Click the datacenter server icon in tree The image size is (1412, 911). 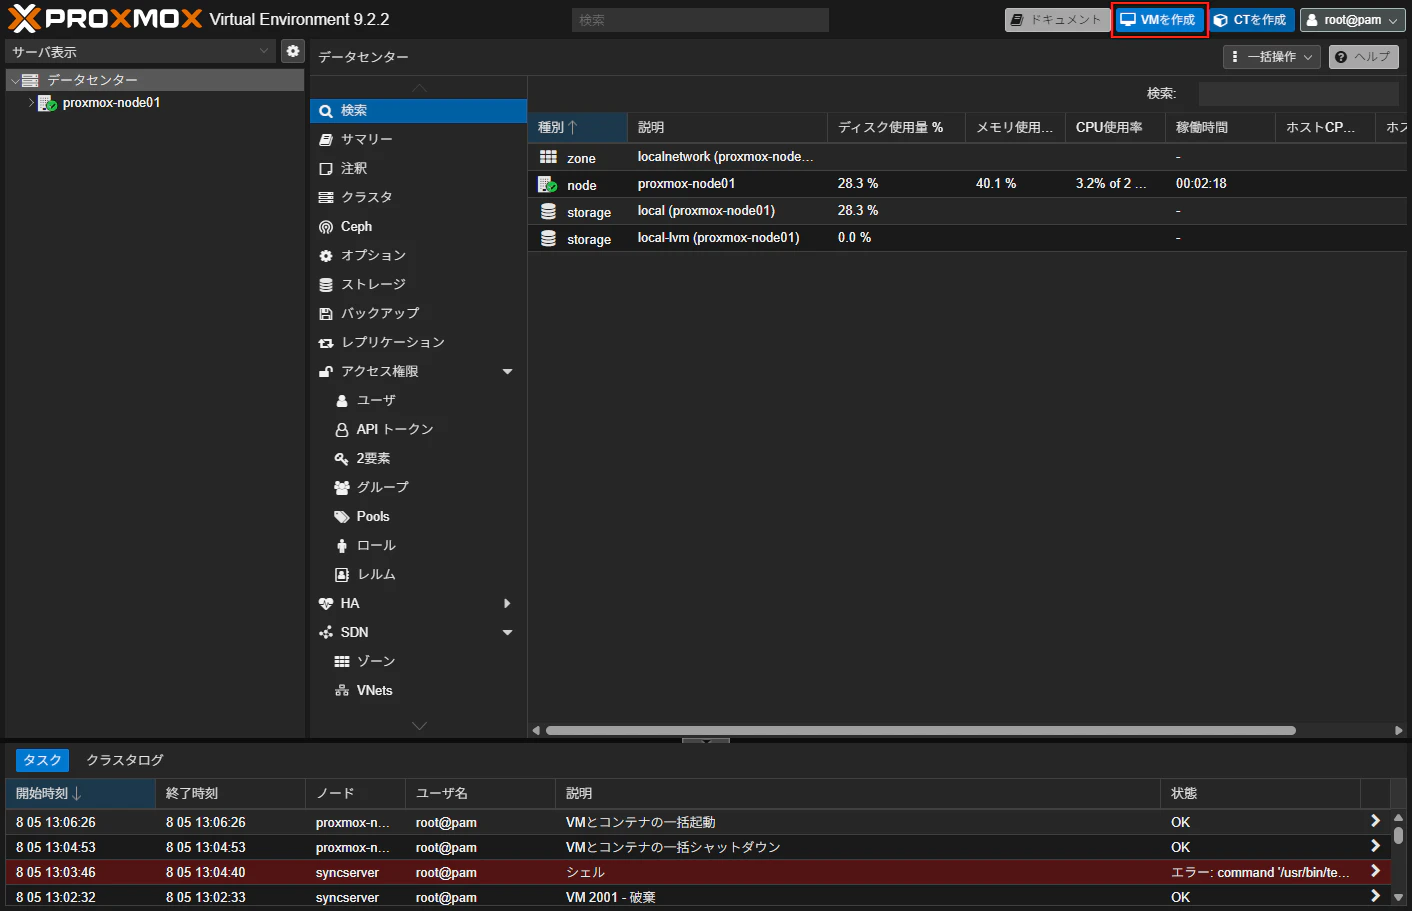[30, 80]
